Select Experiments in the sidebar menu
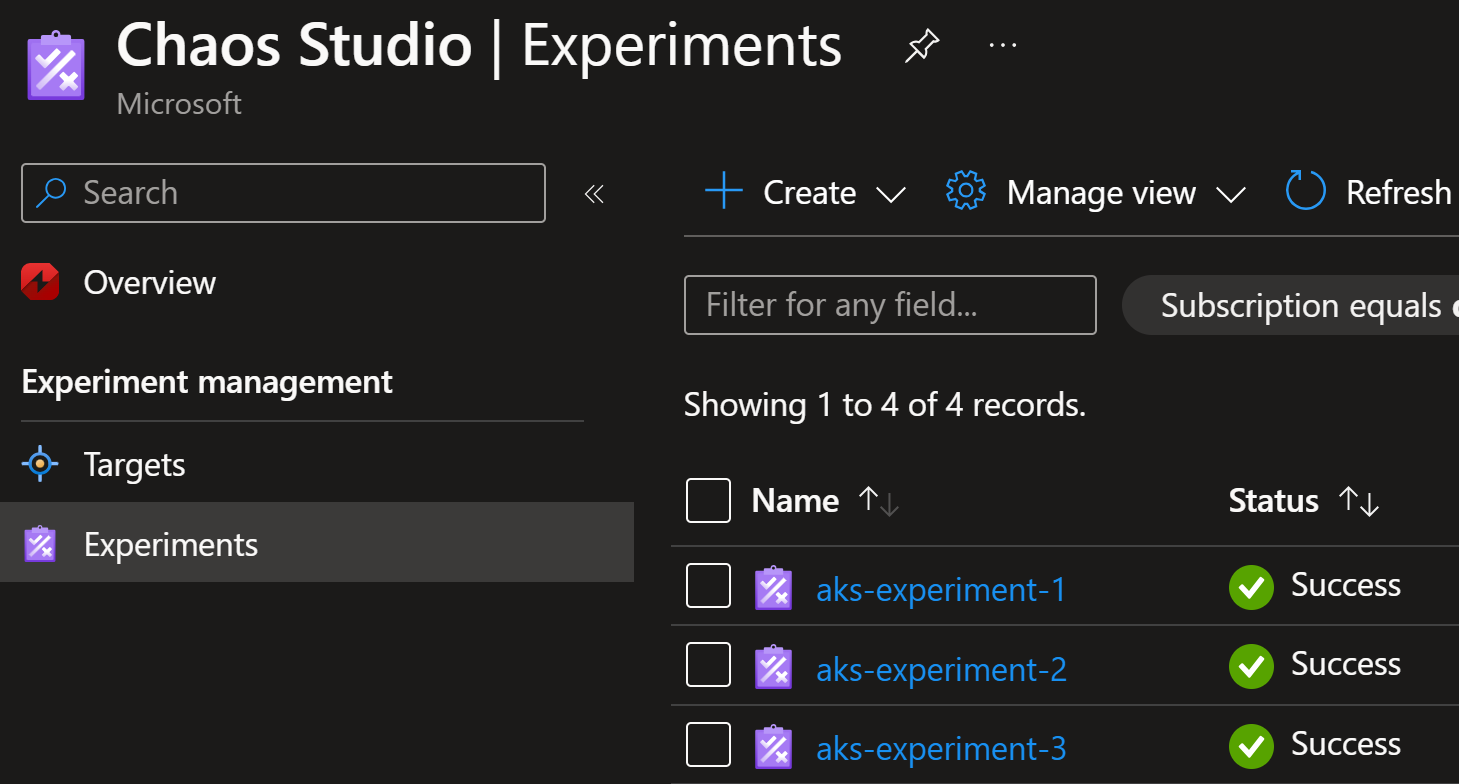The image size is (1459, 784). (x=317, y=543)
